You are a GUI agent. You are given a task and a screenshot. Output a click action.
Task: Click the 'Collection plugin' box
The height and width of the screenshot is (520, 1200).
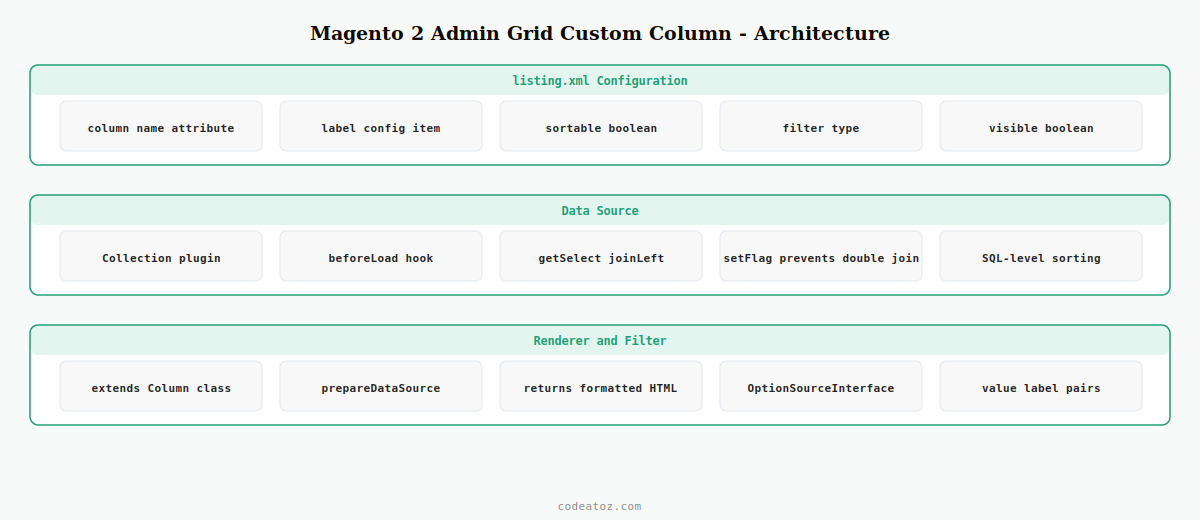click(161, 256)
